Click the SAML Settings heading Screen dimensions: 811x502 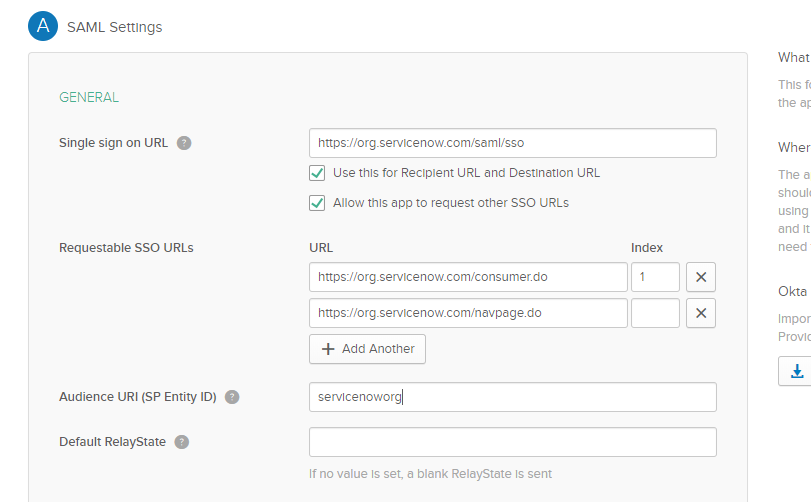click(114, 27)
